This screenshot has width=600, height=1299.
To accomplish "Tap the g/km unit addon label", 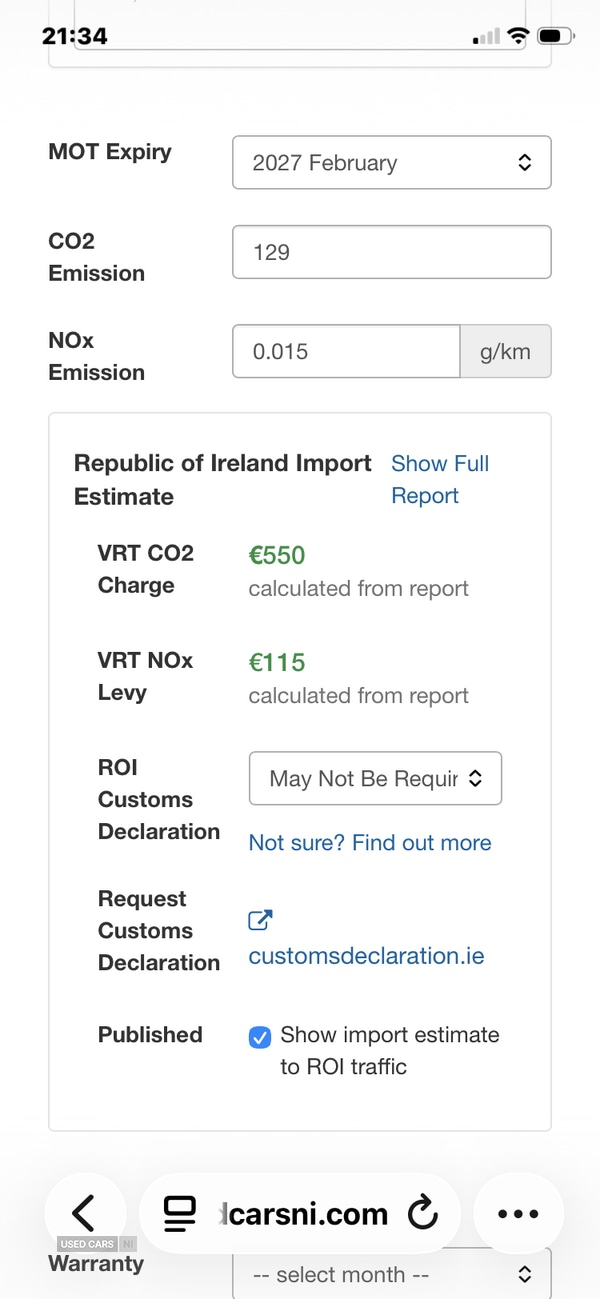I will (505, 352).
